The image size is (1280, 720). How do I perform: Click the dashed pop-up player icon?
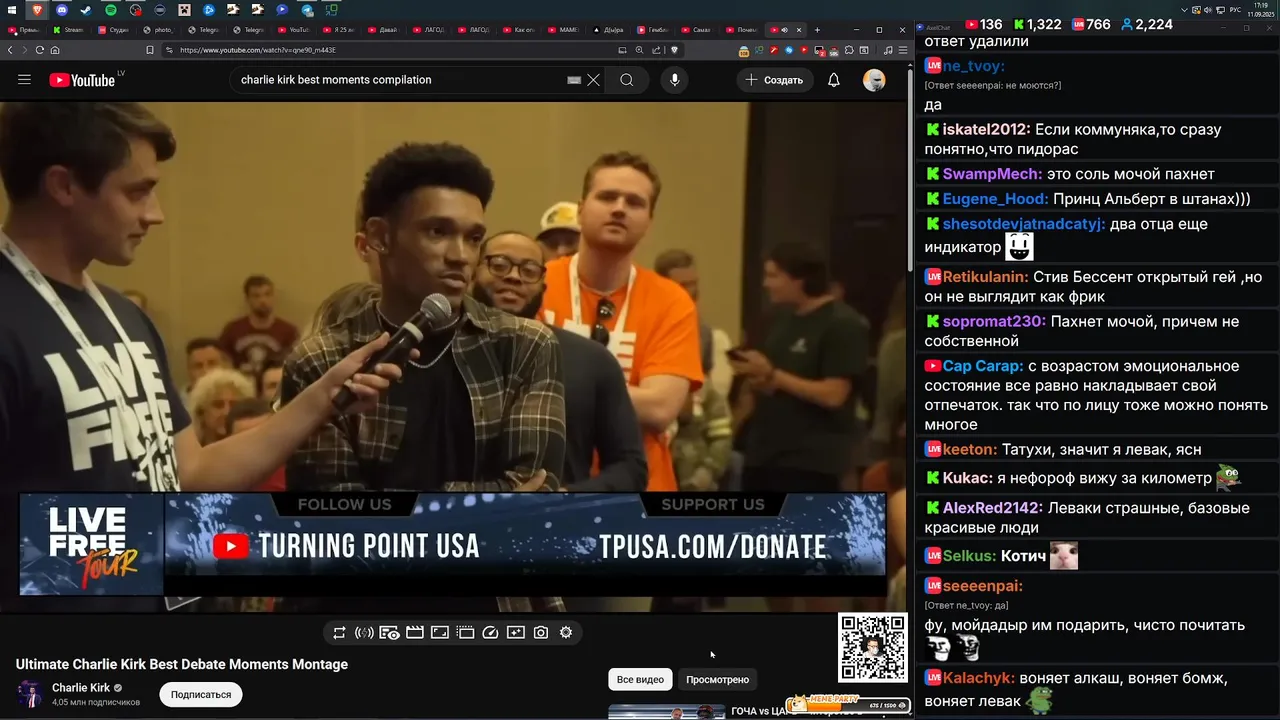[x=465, y=633]
